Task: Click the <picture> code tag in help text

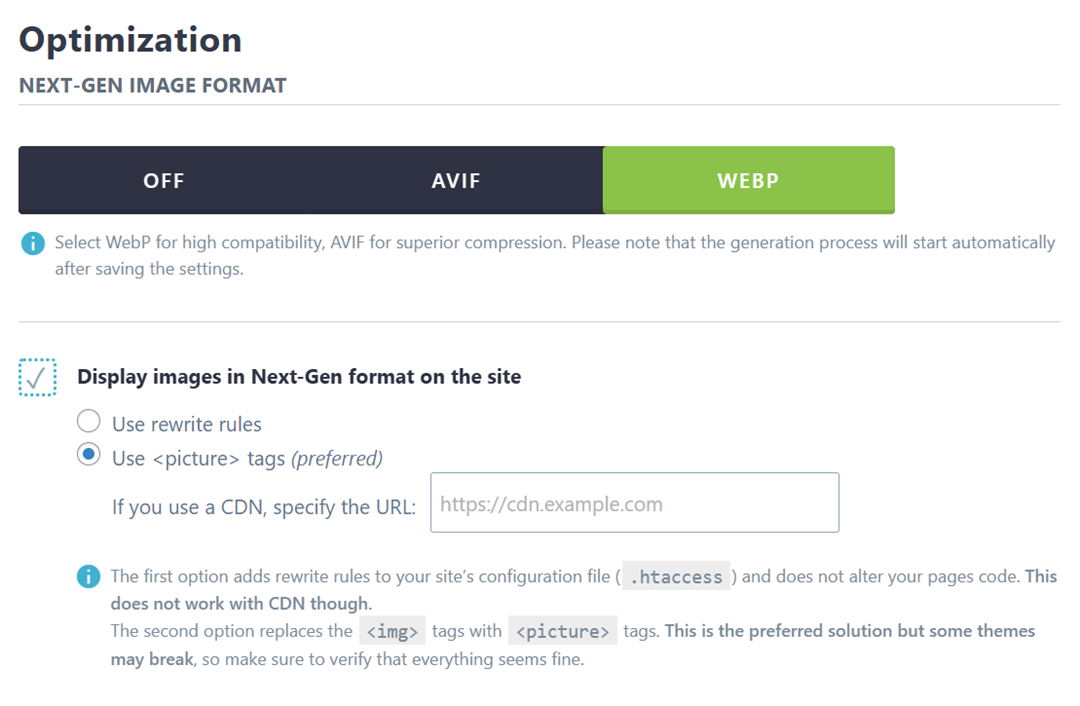Action: (563, 631)
